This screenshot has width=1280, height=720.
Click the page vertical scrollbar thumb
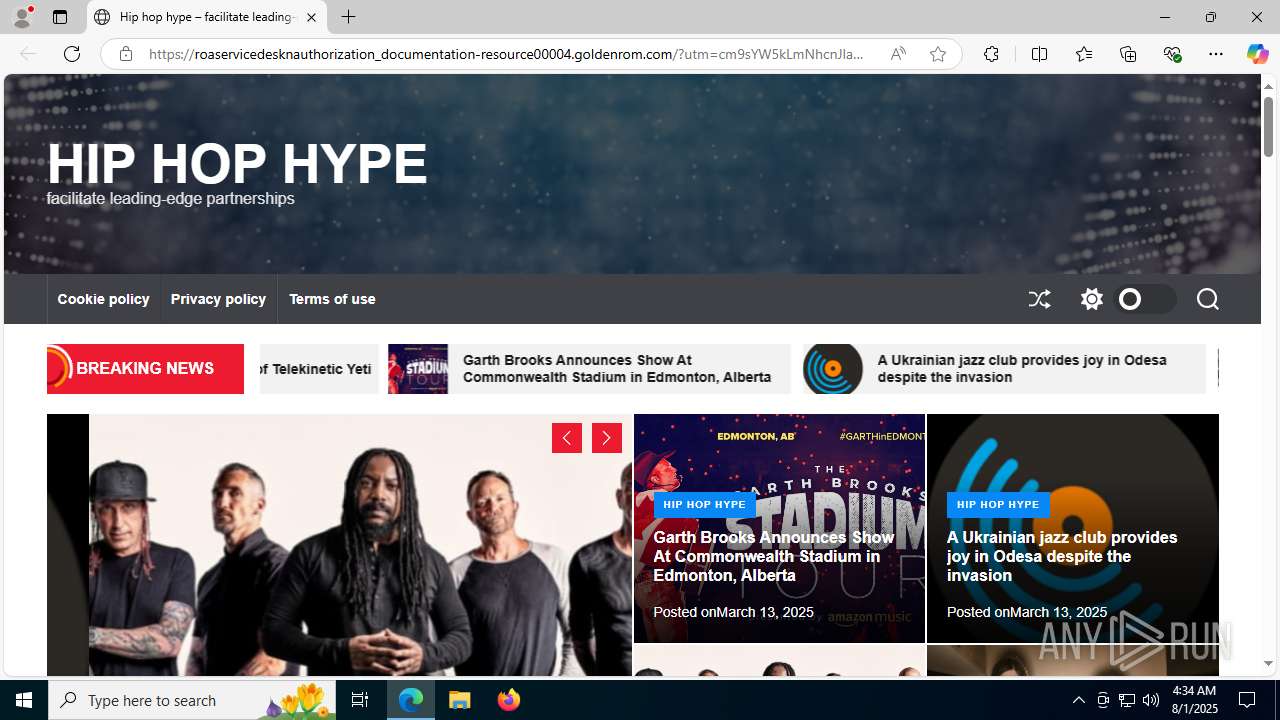(1268, 126)
